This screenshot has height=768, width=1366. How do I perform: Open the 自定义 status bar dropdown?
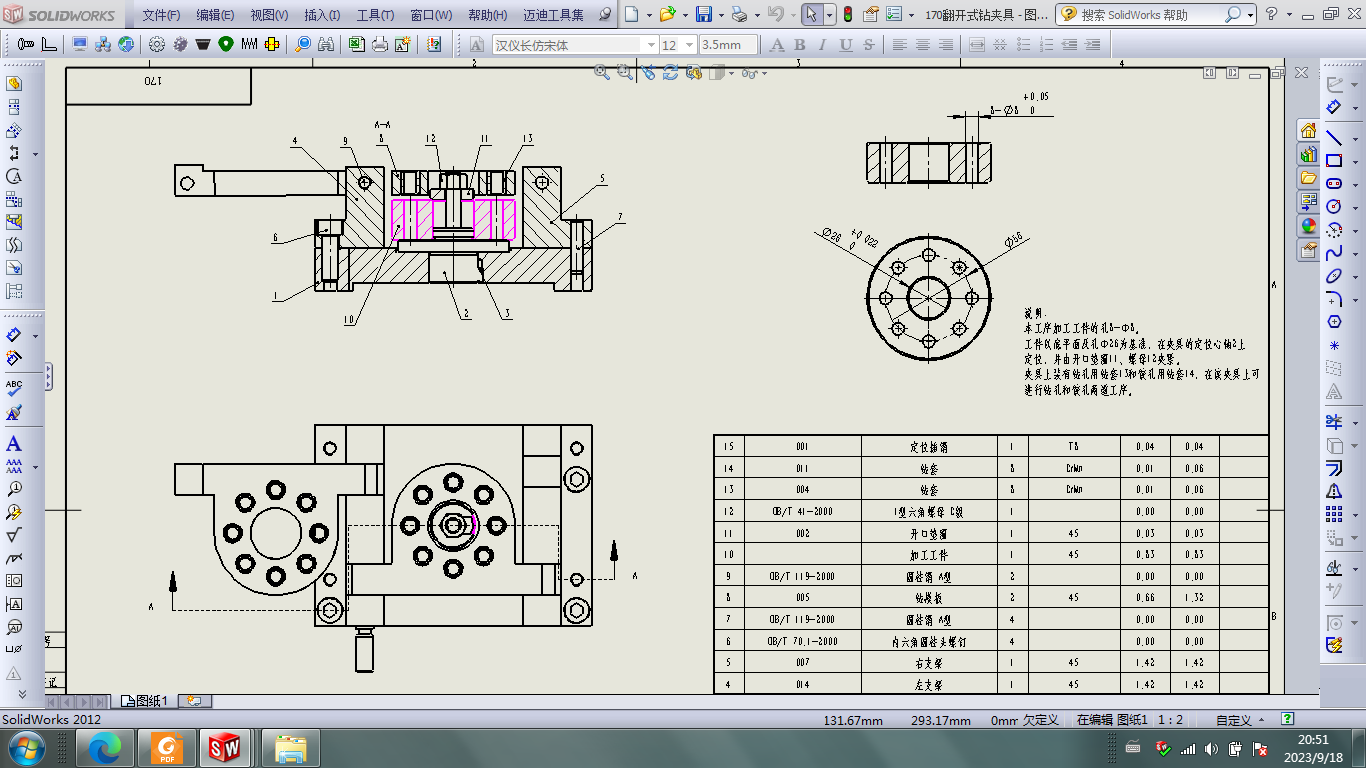point(1239,720)
